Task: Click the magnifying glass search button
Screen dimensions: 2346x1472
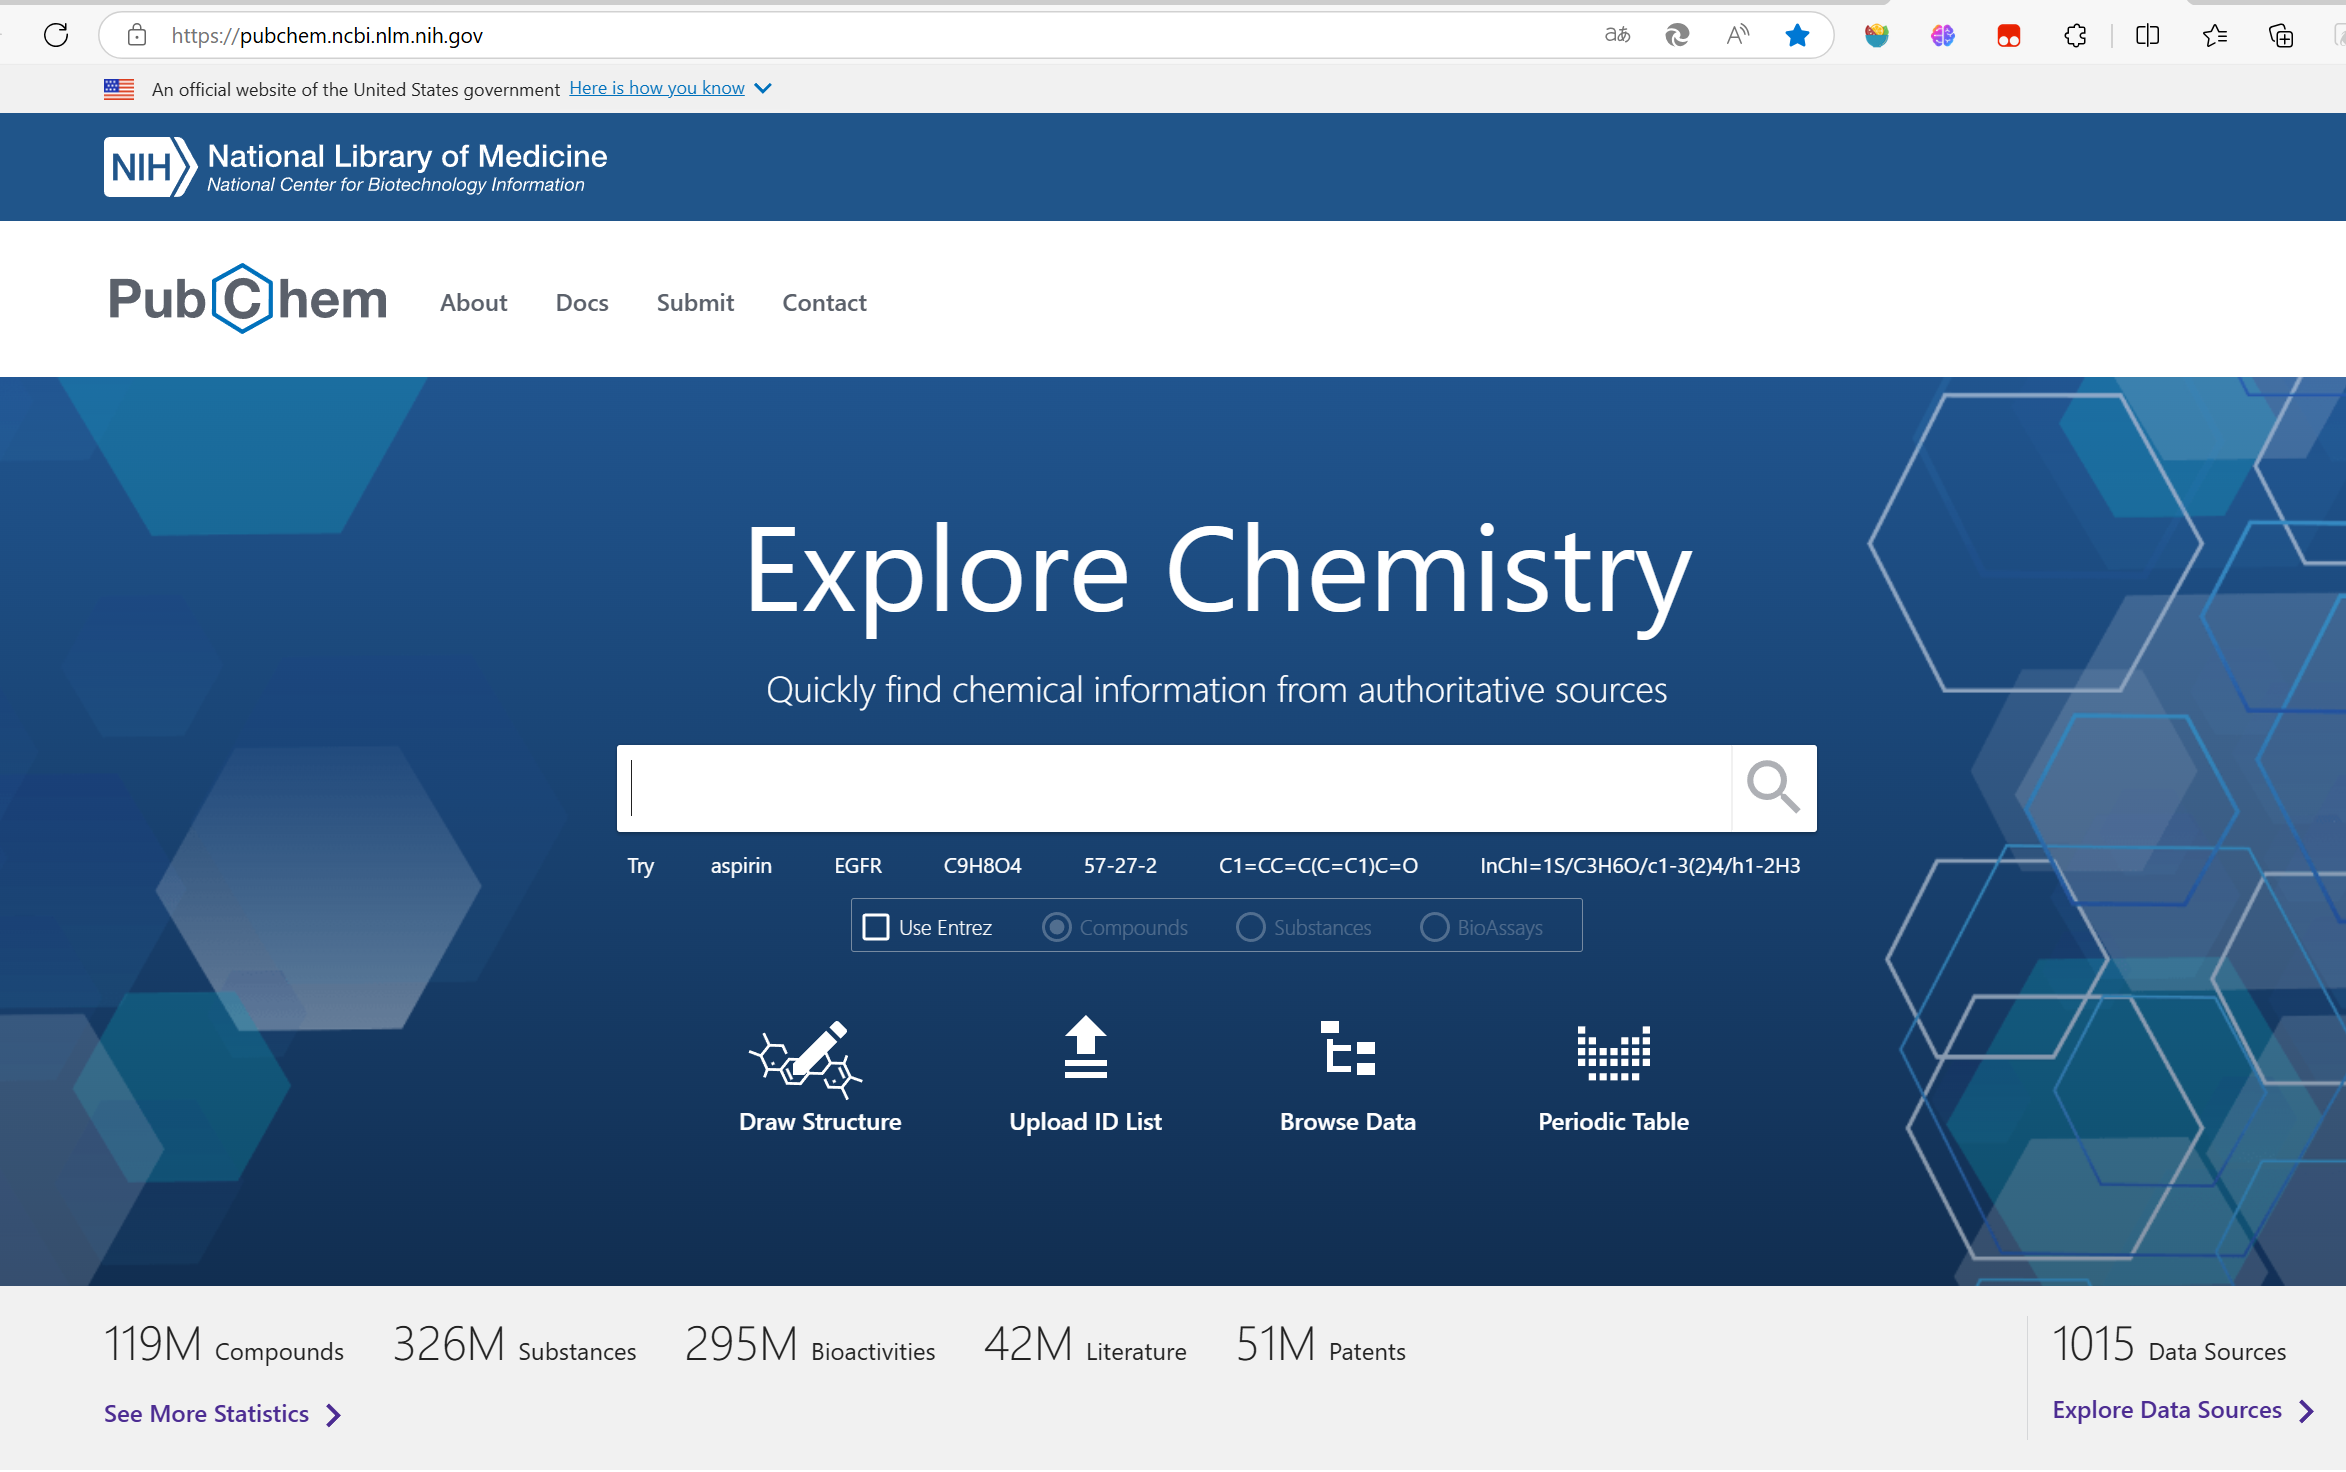Action: (1773, 787)
